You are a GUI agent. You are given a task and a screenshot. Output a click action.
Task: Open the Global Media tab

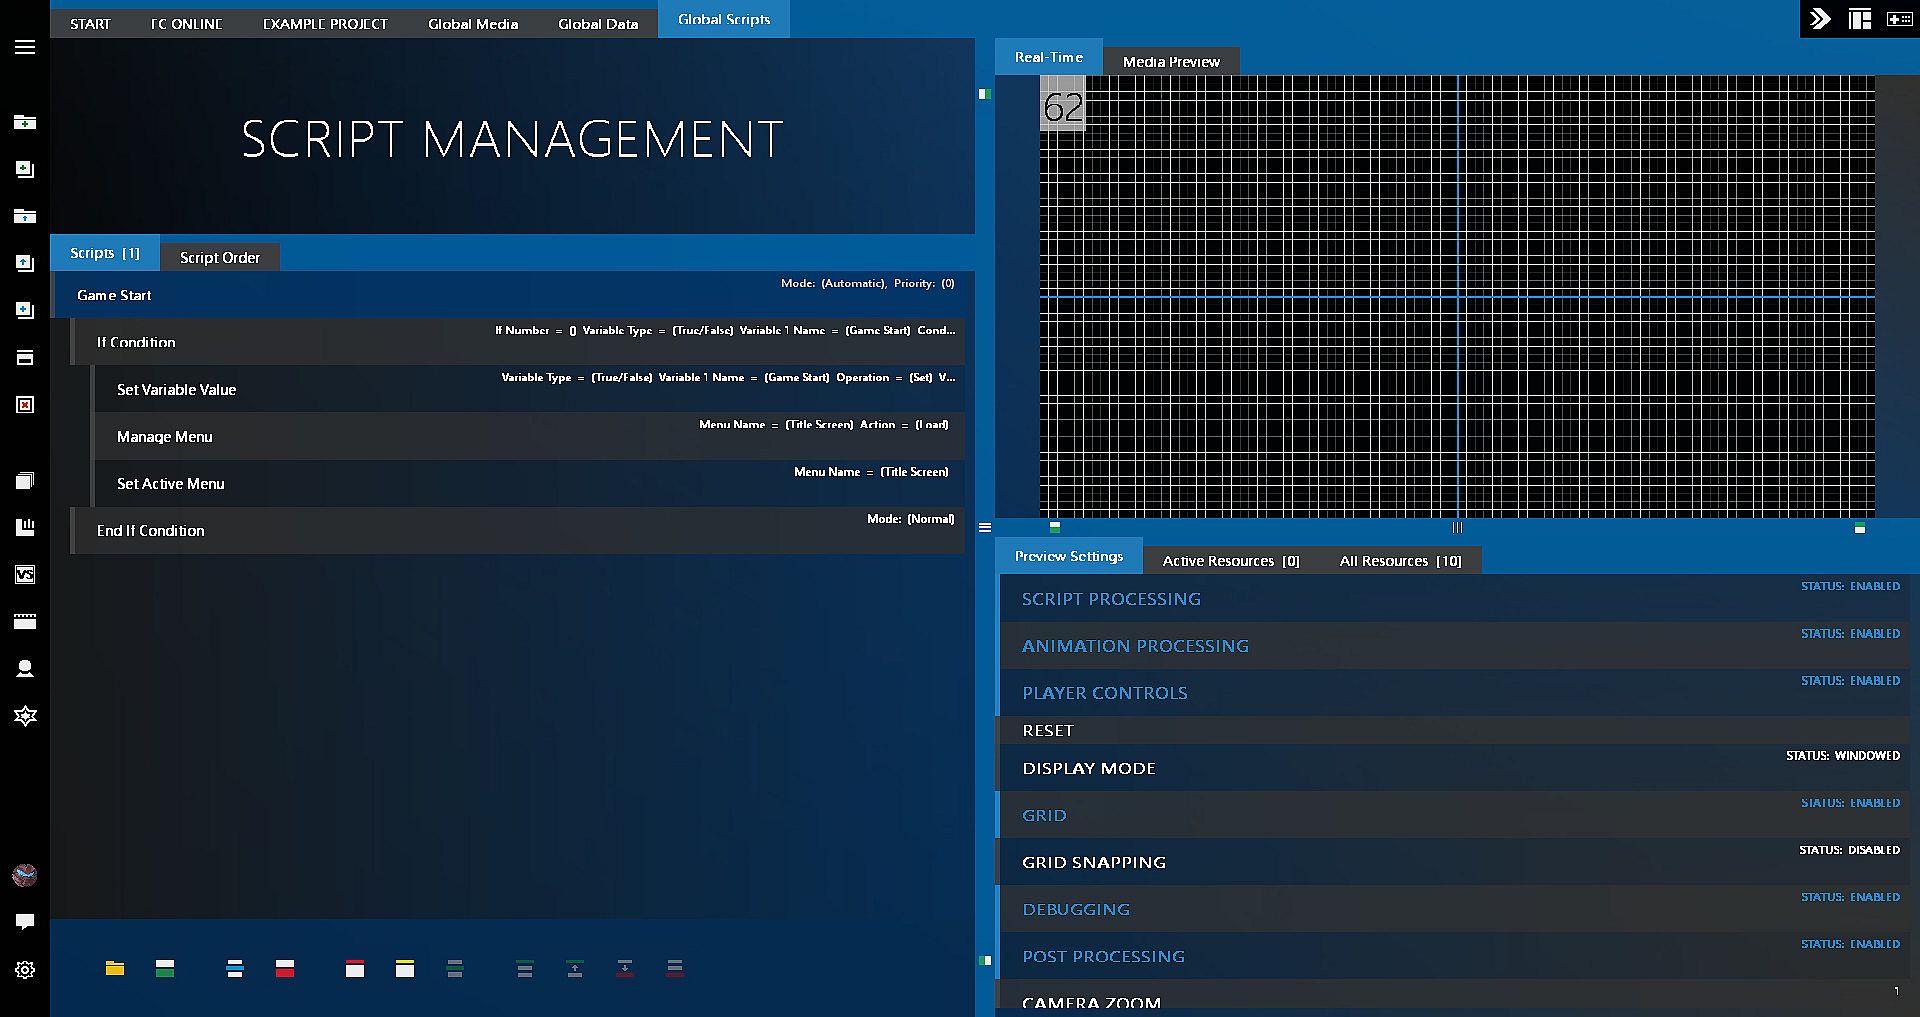point(473,24)
